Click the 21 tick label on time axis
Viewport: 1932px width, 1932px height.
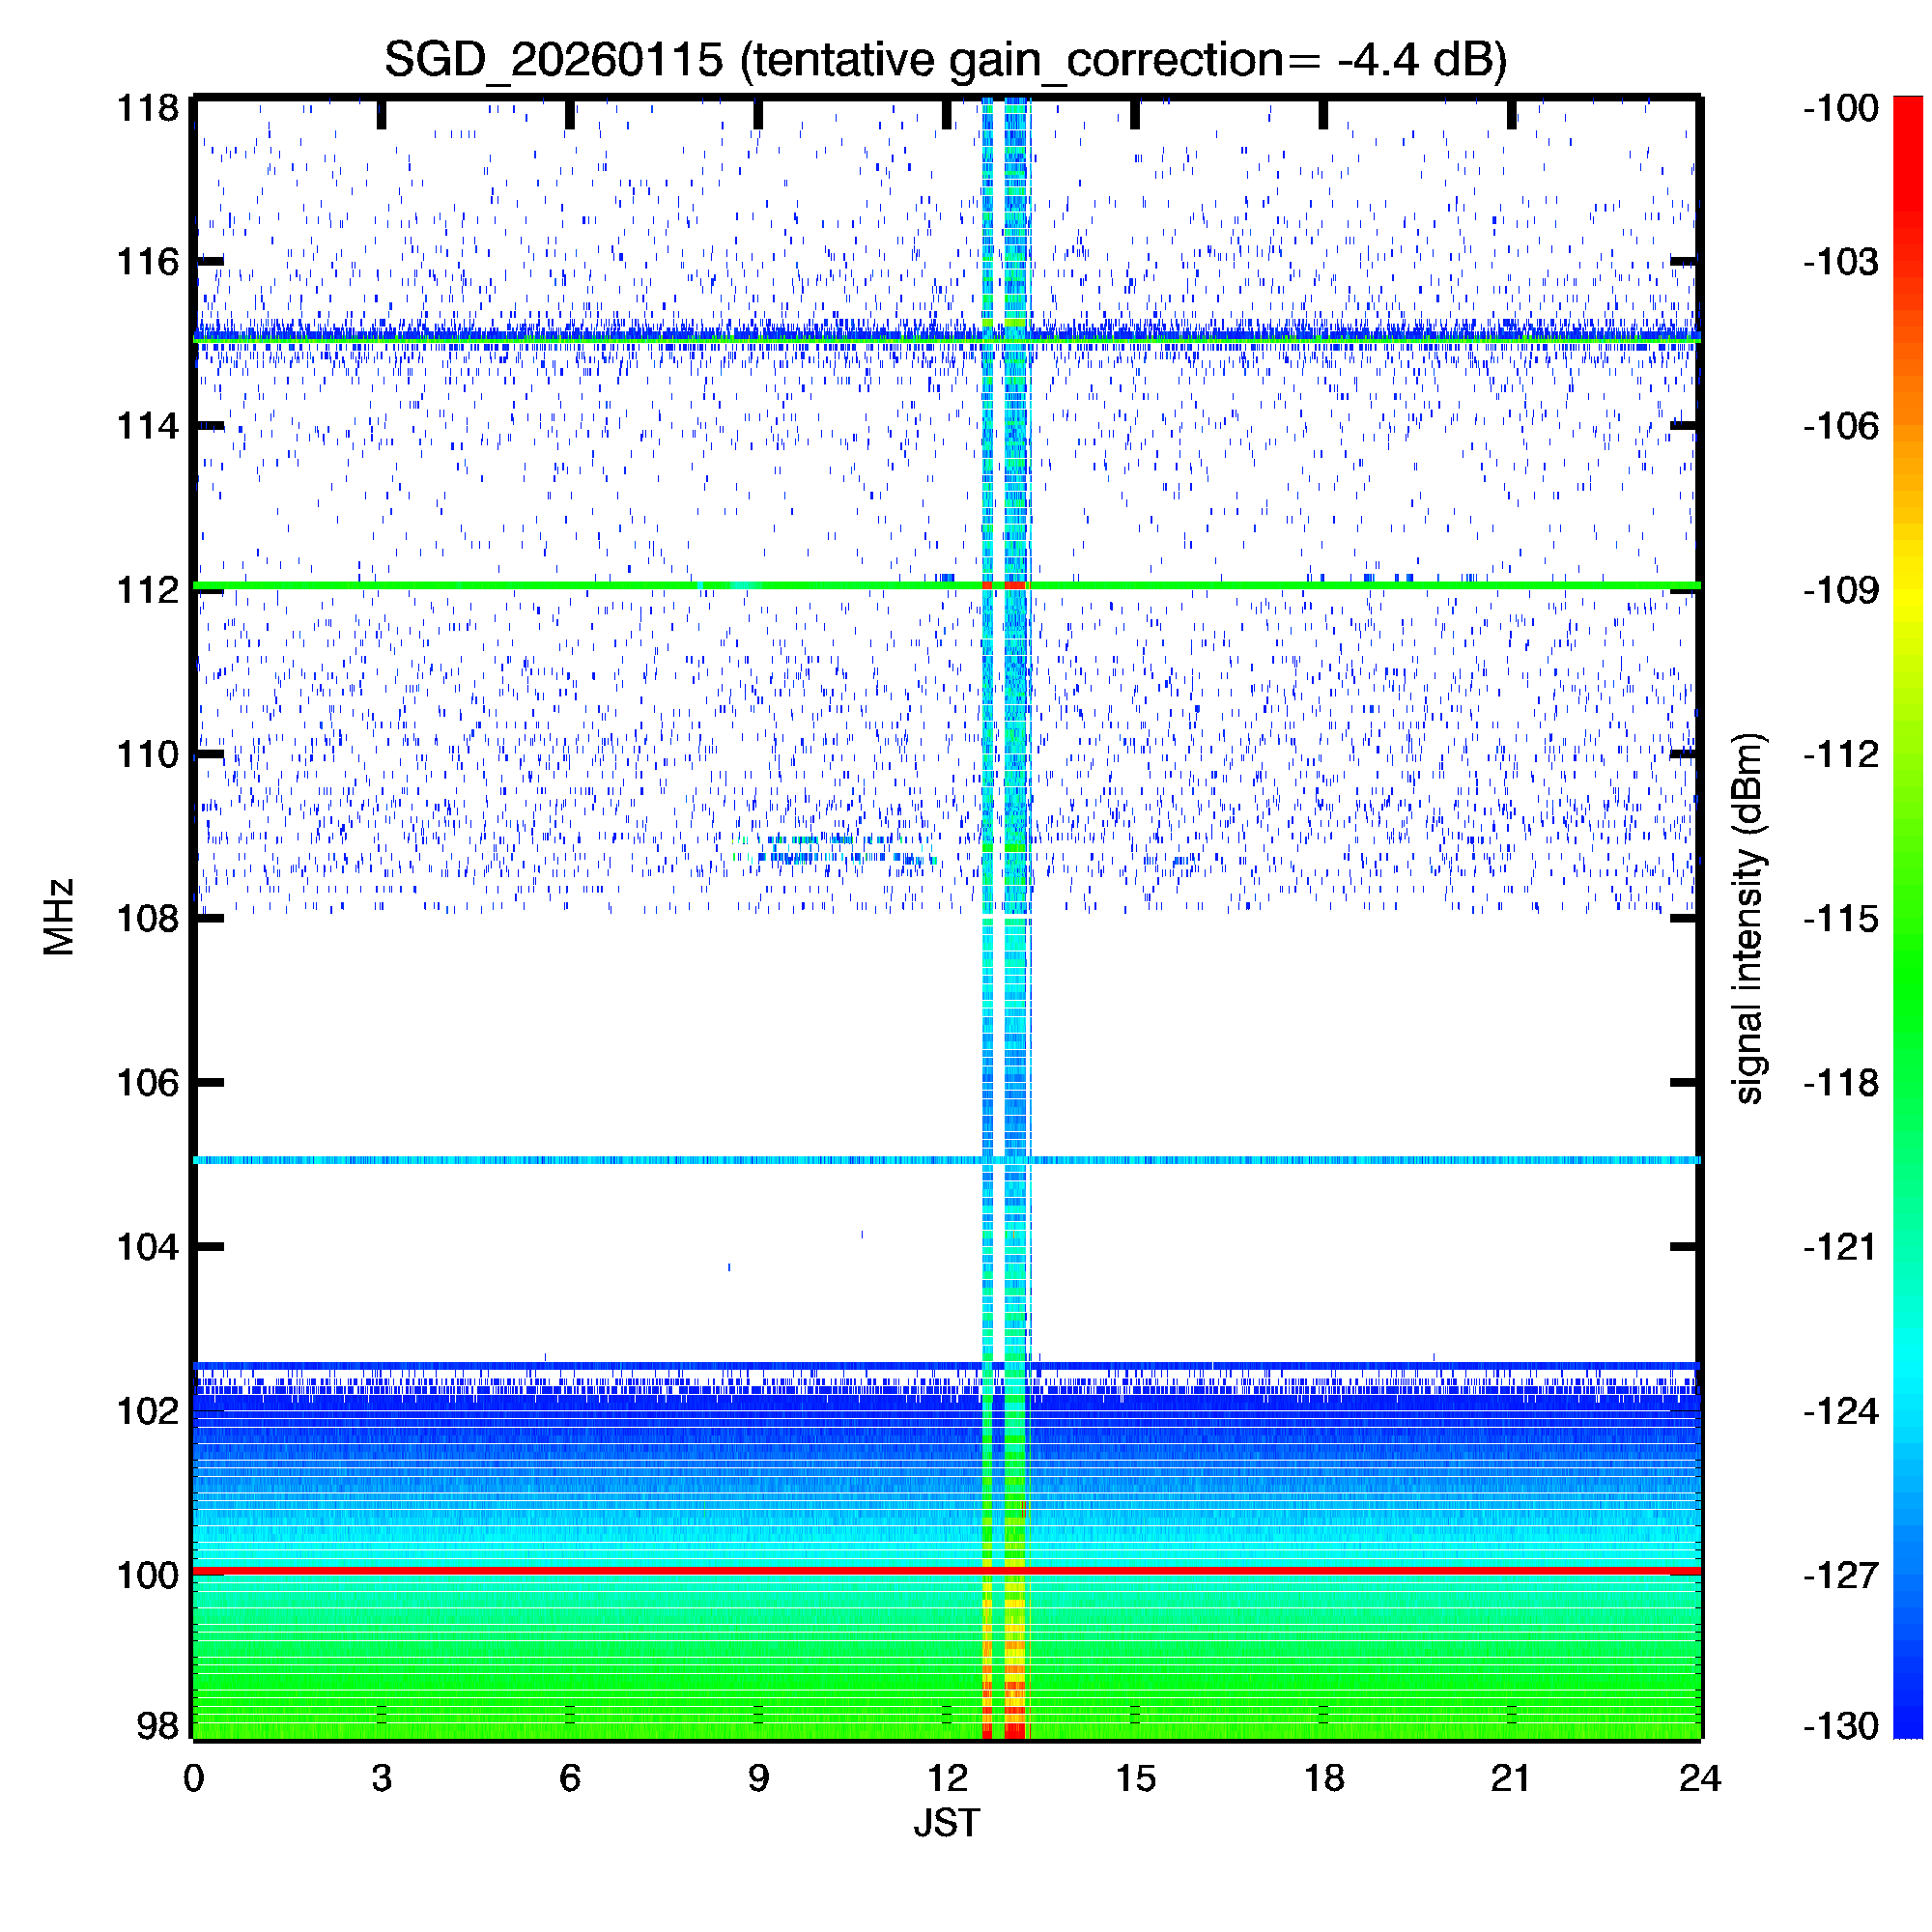[1511, 1778]
